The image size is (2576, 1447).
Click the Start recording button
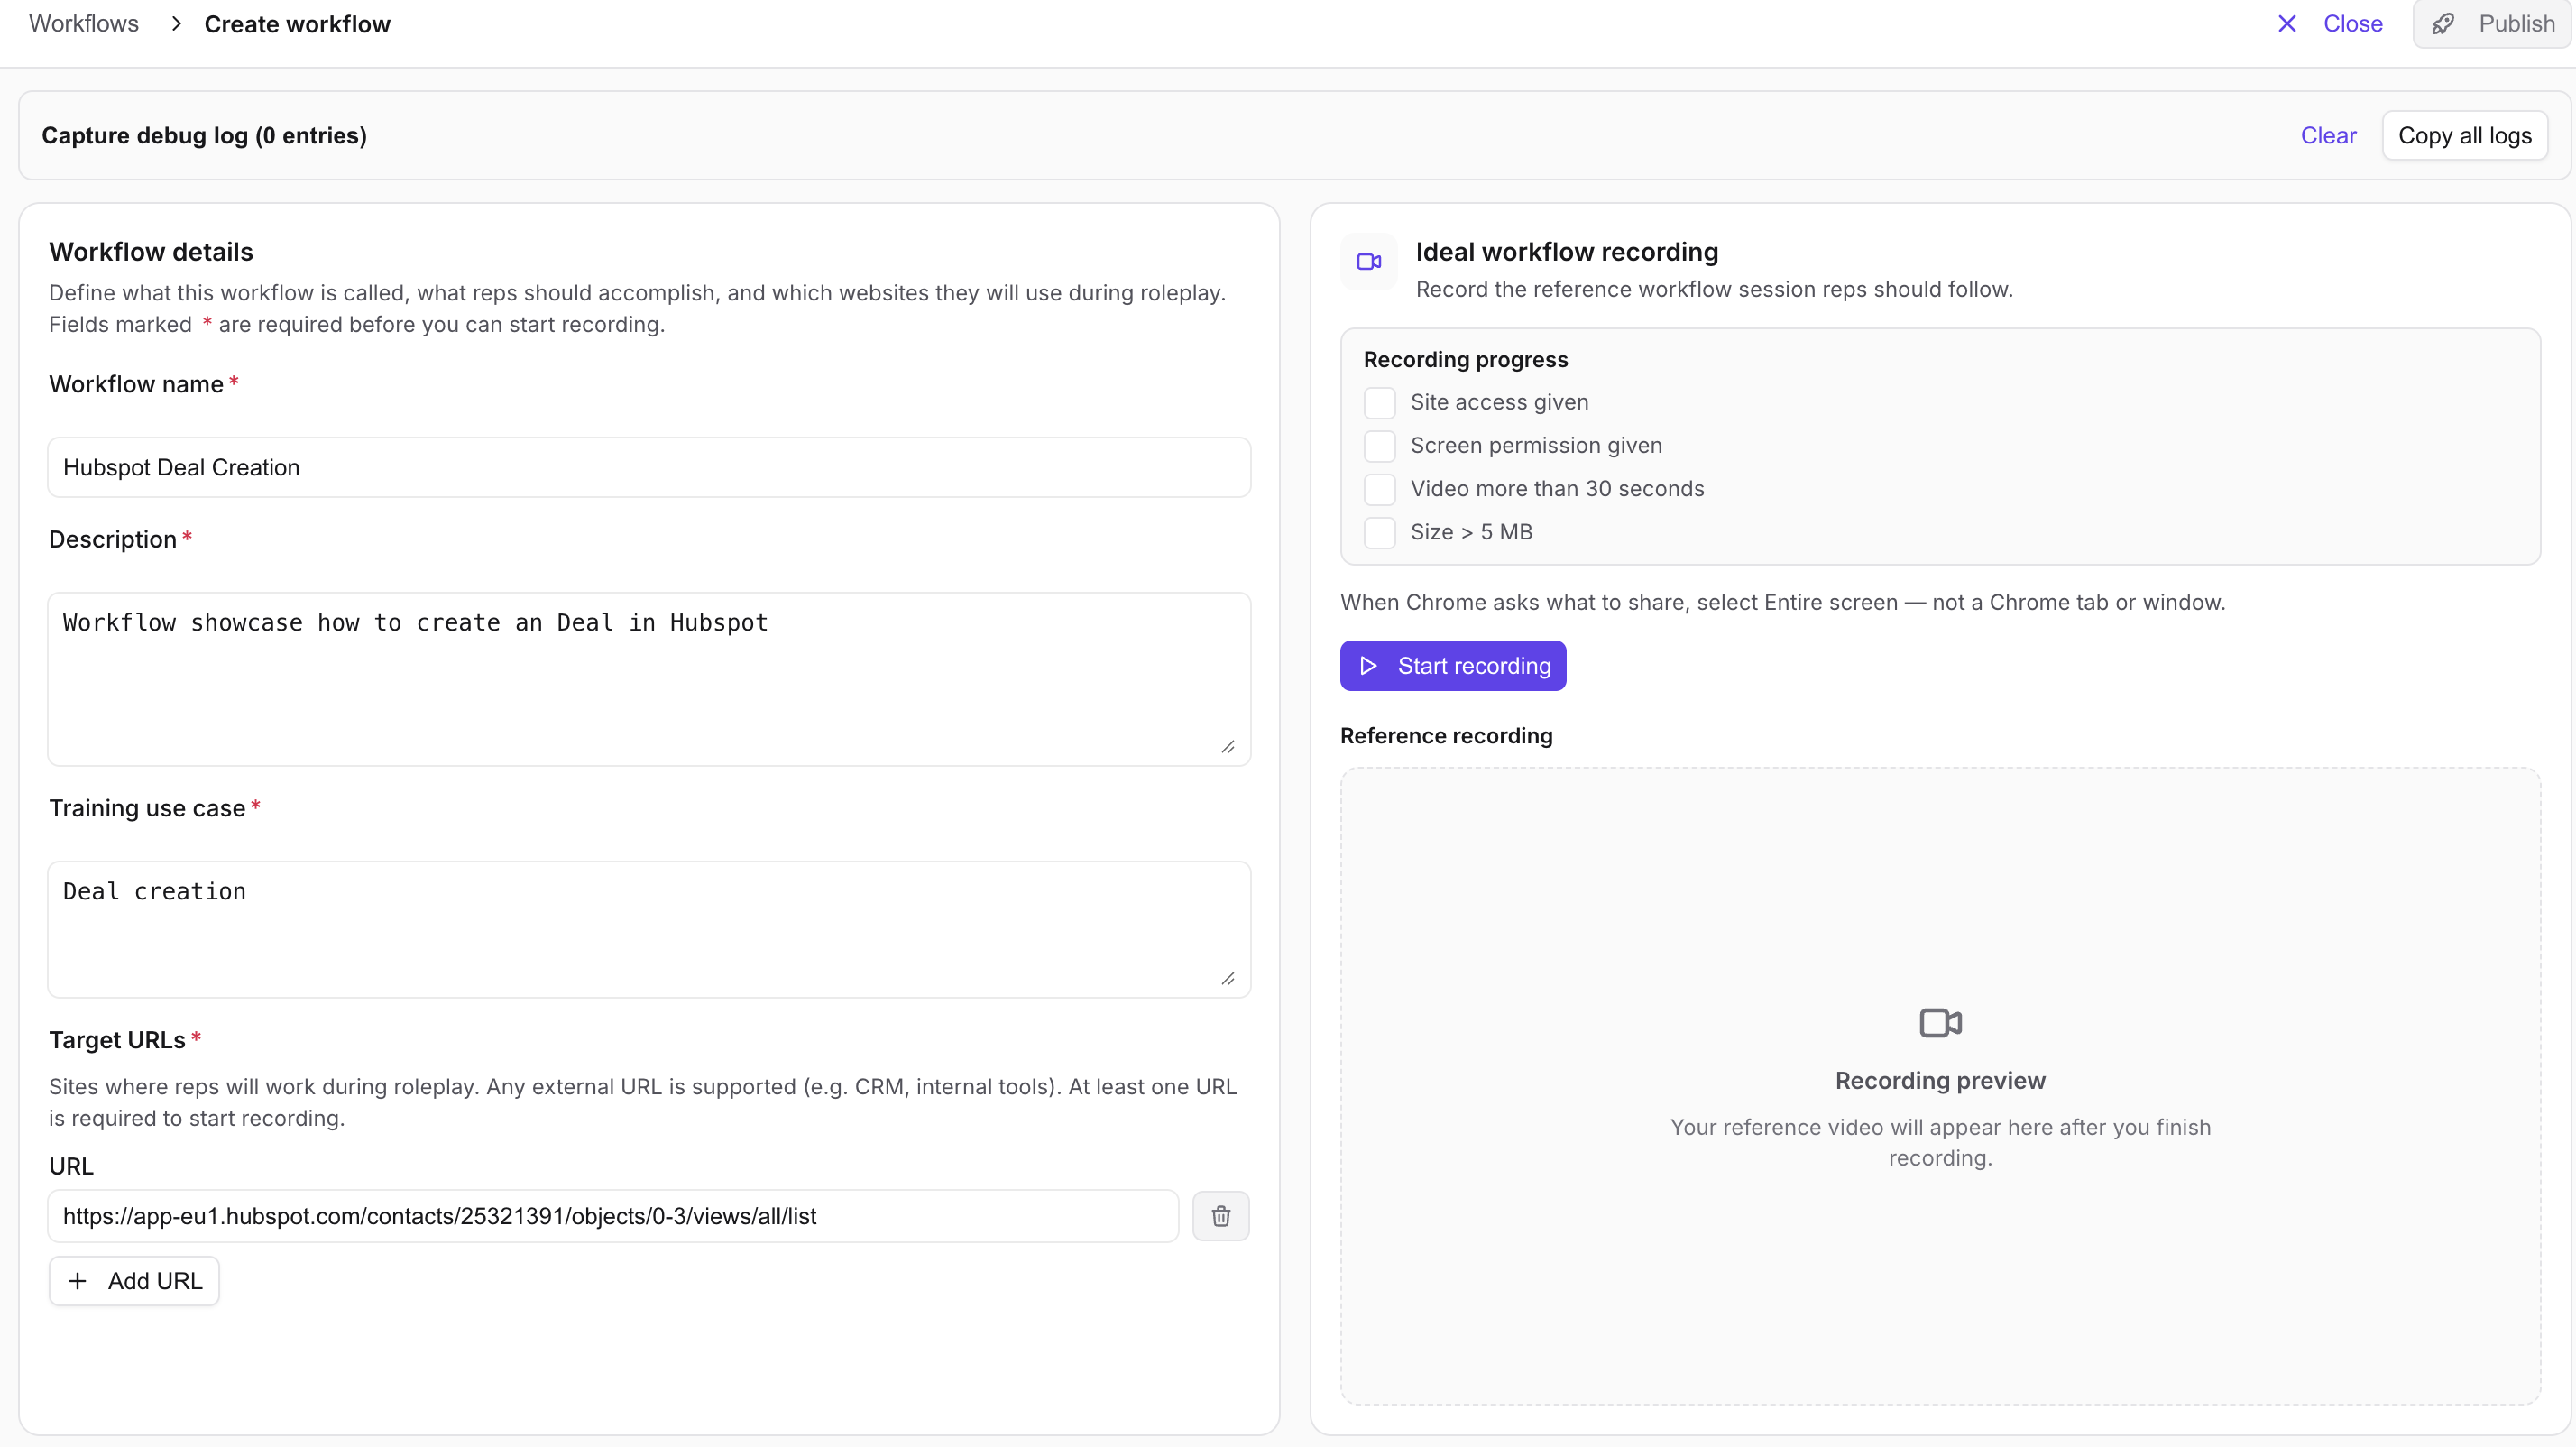[x=1453, y=666]
